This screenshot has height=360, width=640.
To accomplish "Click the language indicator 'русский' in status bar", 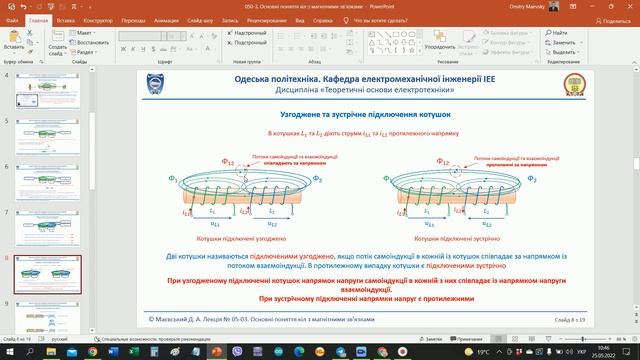I will coord(60,339).
